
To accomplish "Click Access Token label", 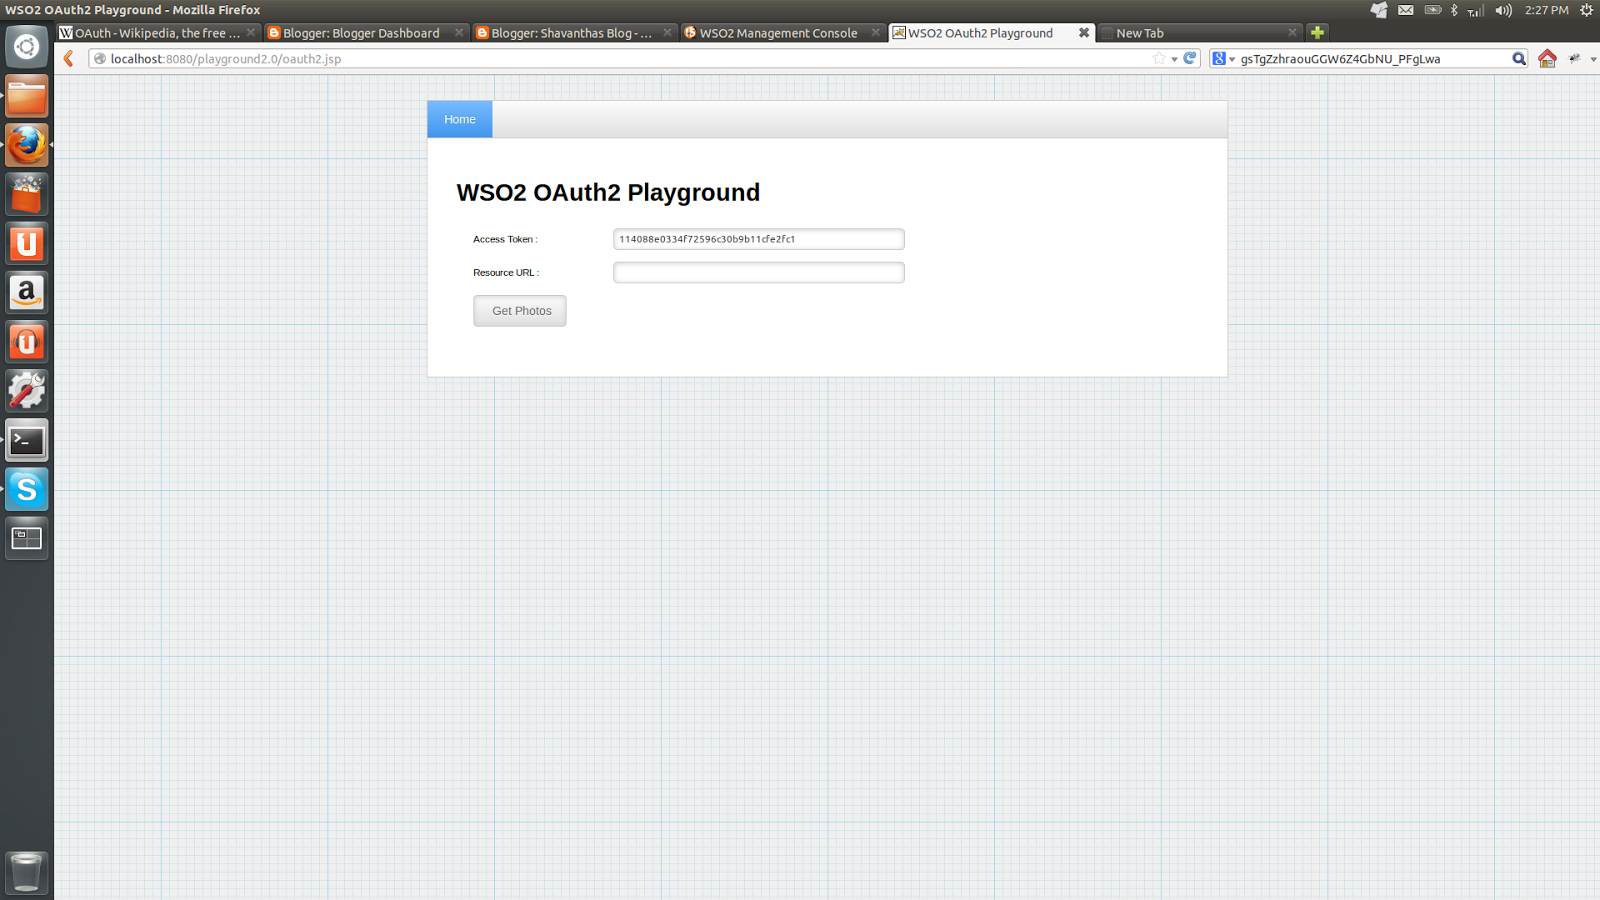I will point(505,239).
